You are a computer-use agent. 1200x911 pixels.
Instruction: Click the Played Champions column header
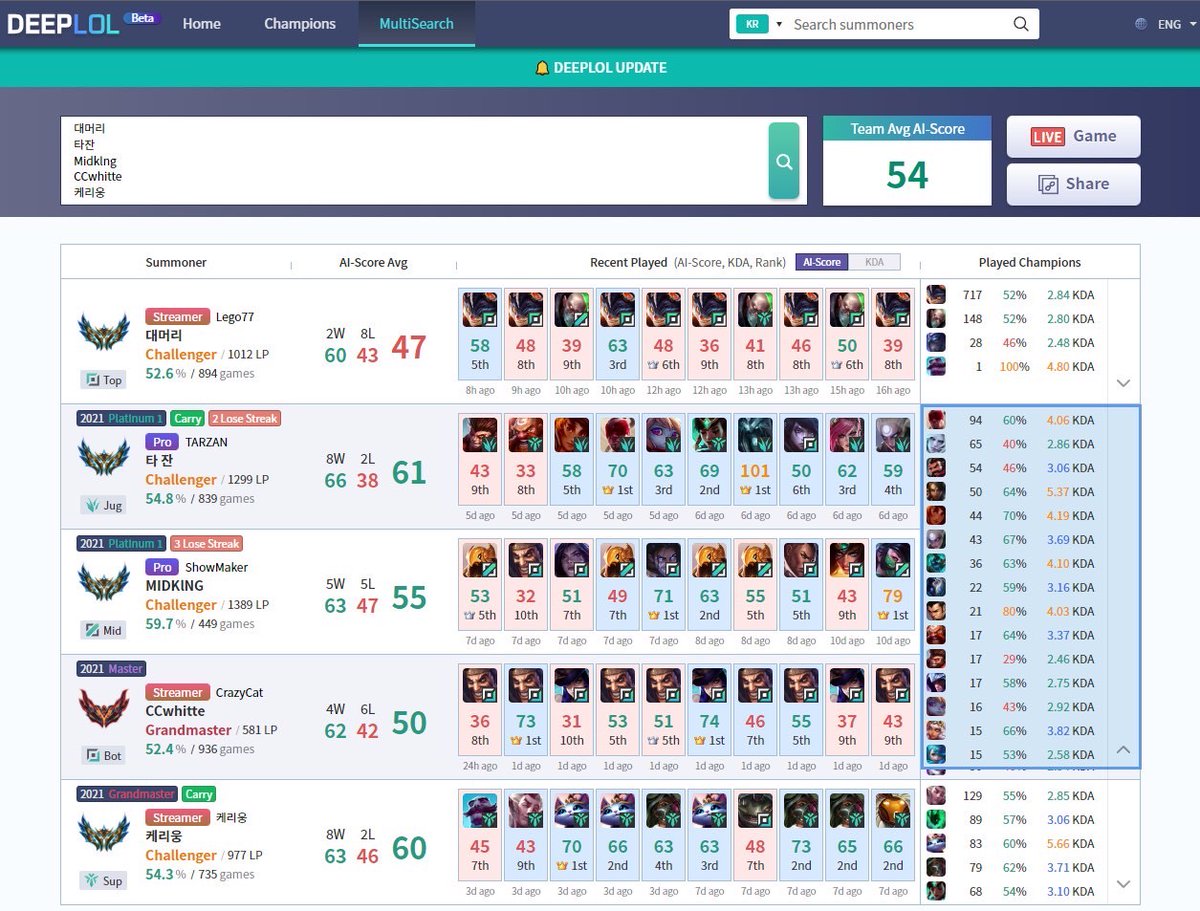tap(1029, 262)
